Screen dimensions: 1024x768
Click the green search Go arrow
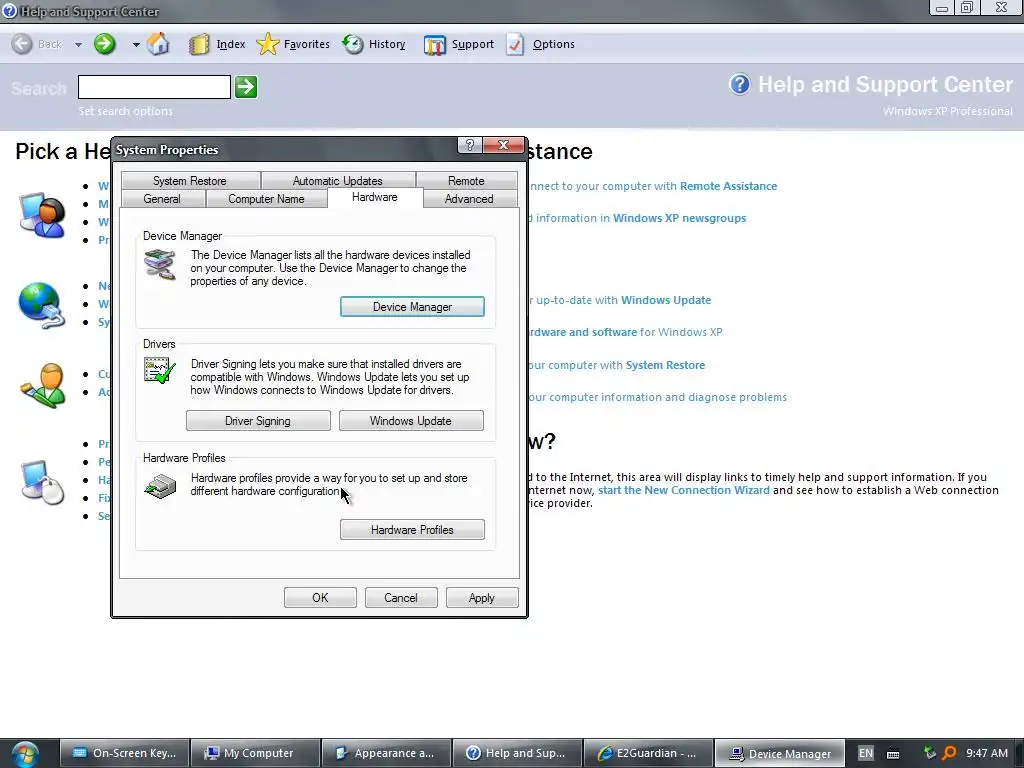246,86
